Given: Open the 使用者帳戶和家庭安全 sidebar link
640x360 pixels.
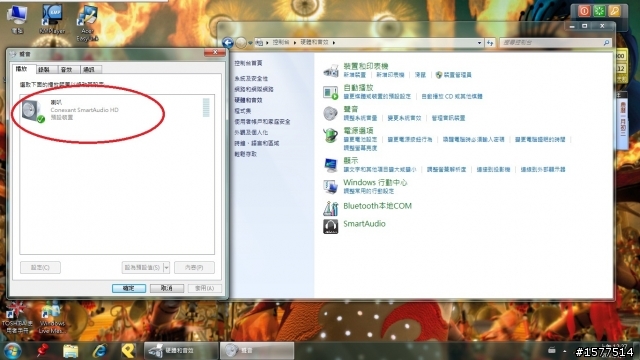Looking at the screenshot, I should tap(262, 122).
